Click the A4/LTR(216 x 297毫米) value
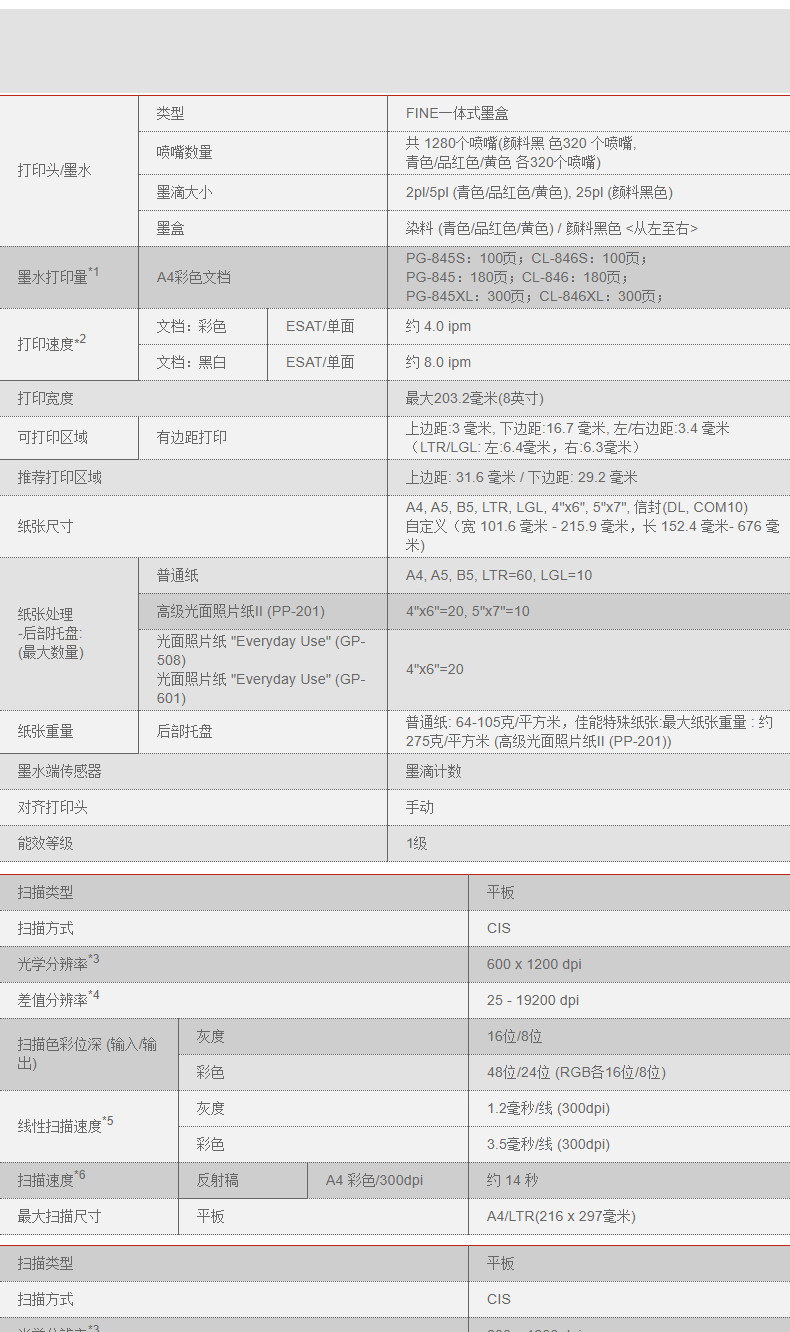This screenshot has width=790, height=1332. click(x=561, y=1216)
